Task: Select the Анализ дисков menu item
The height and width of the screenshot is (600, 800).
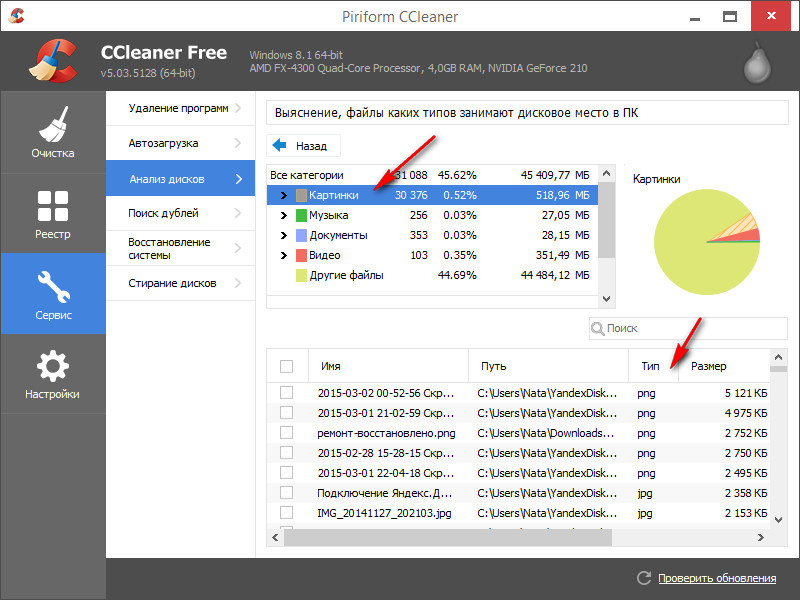Action: pos(181,179)
